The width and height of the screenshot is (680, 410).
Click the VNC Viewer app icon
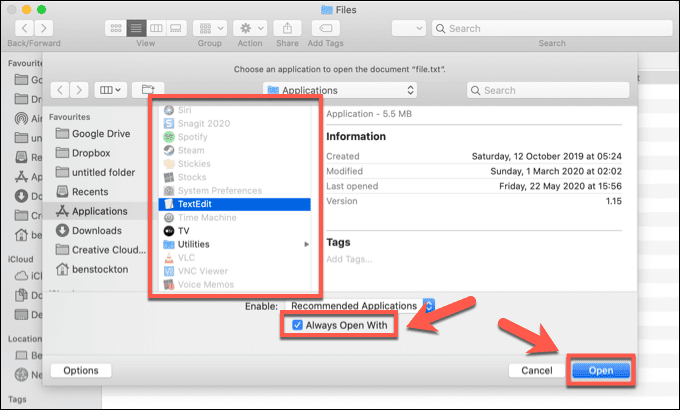[169, 272]
